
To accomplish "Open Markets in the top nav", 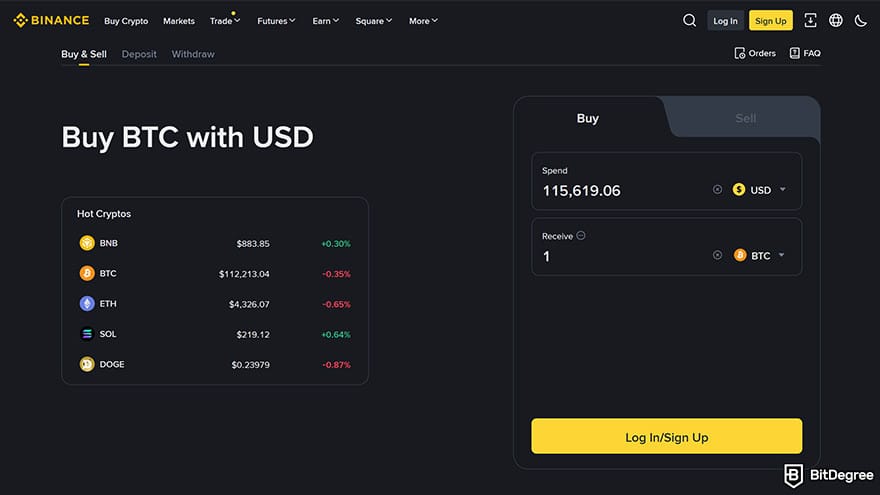I will point(179,21).
